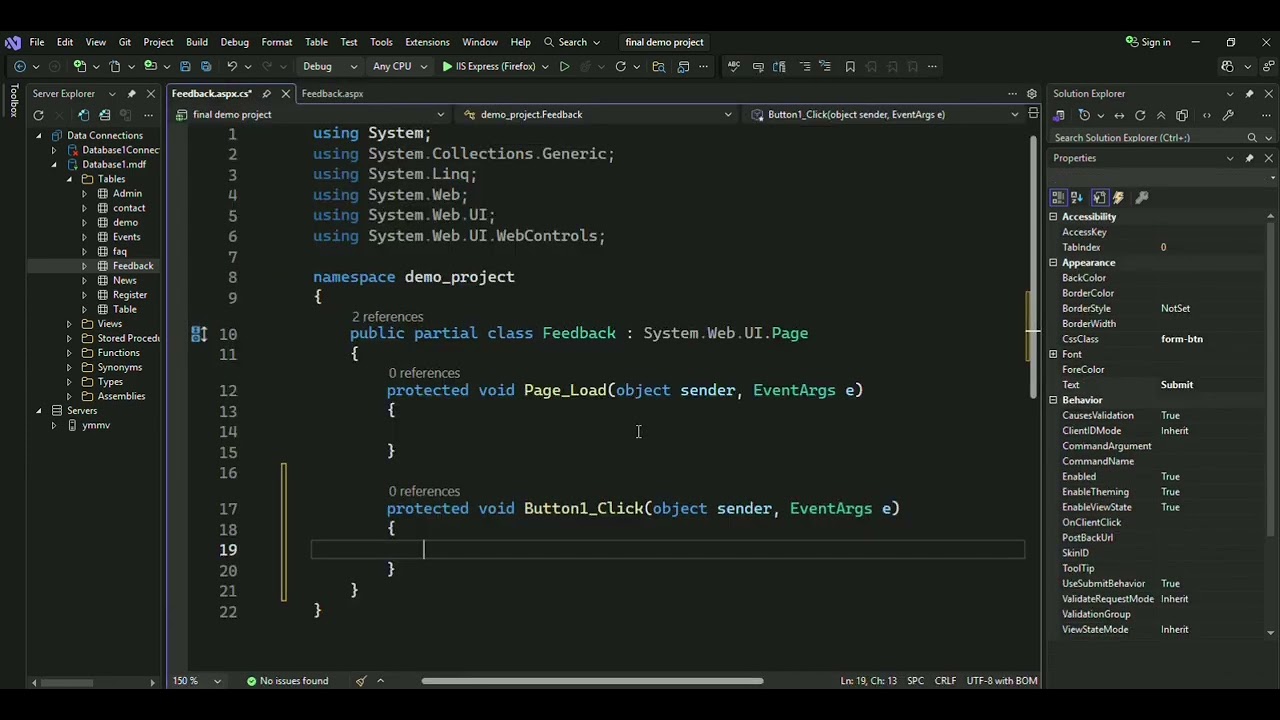Click the editor horizontal scrollbar
The height and width of the screenshot is (720, 1280).
593,682
